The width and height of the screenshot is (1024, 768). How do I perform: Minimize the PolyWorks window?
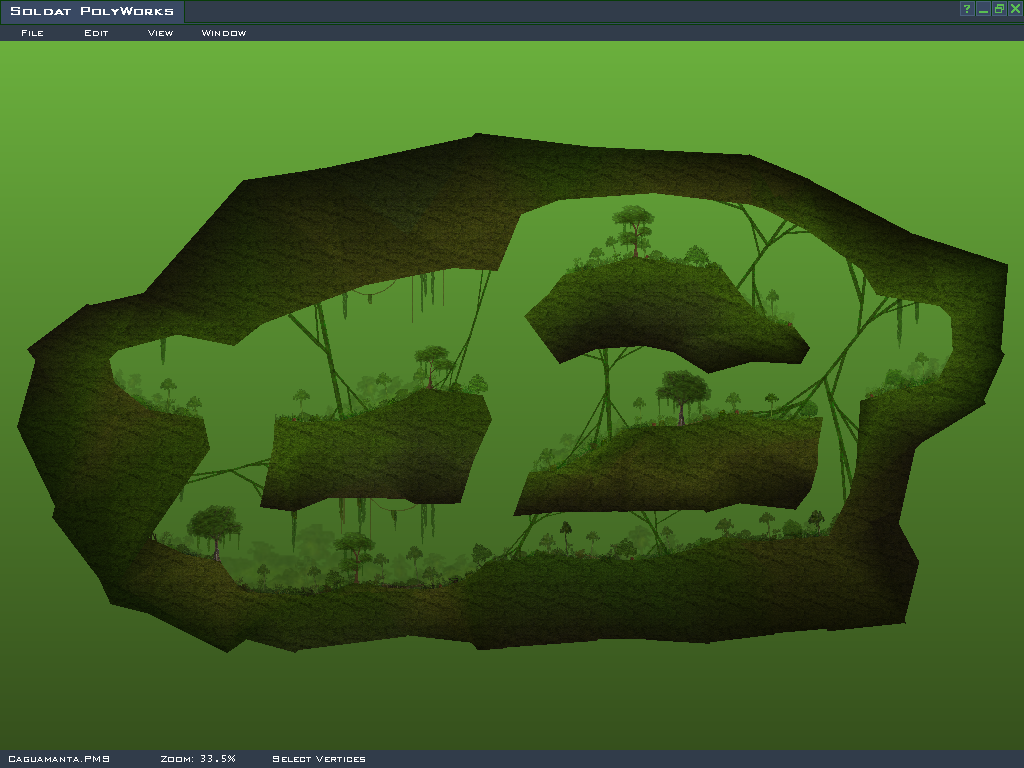pyautogui.click(x=983, y=9)
